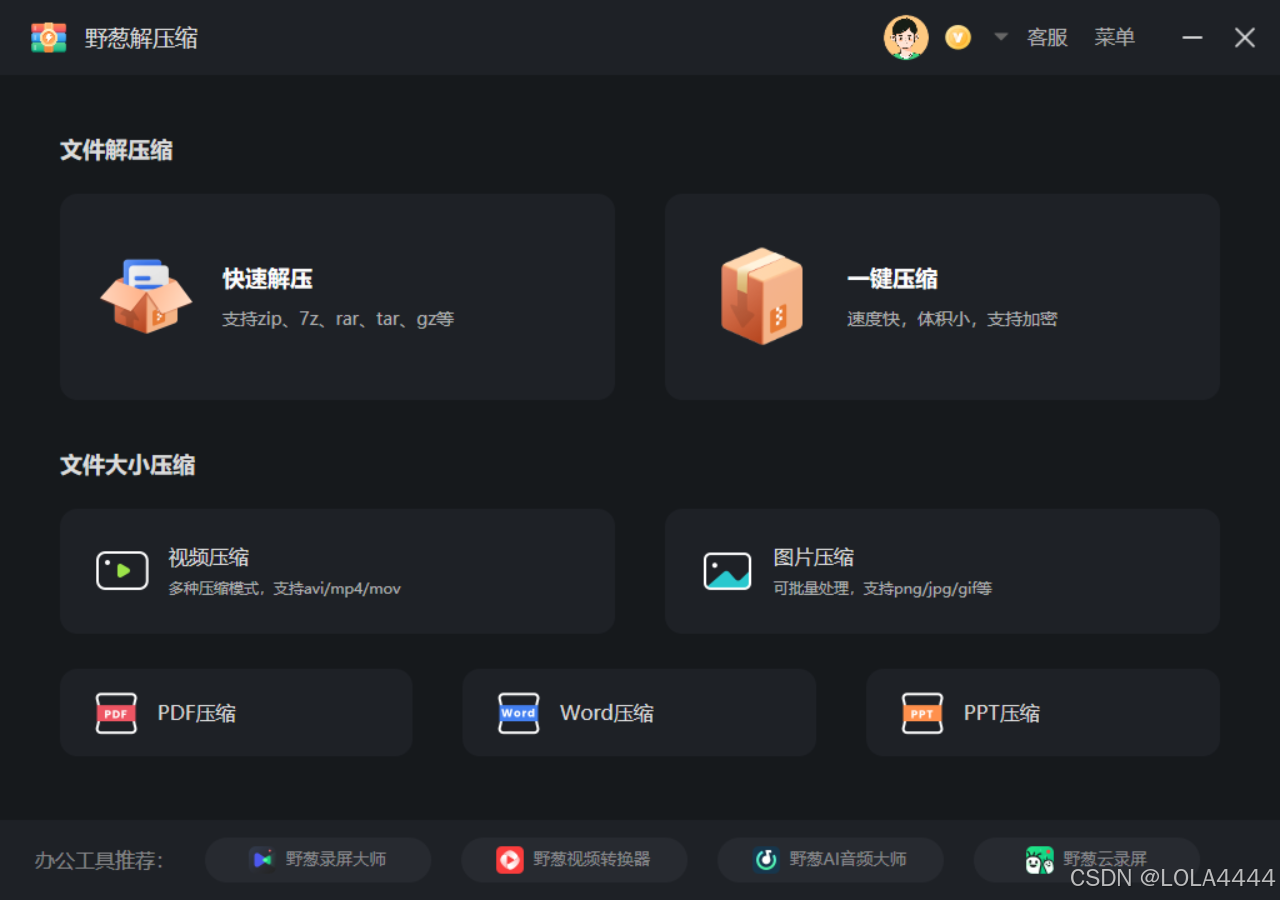Screen dimensions: 1280x900
Task: Click the Word压缩 Word icon
Action: coord(518,712)
